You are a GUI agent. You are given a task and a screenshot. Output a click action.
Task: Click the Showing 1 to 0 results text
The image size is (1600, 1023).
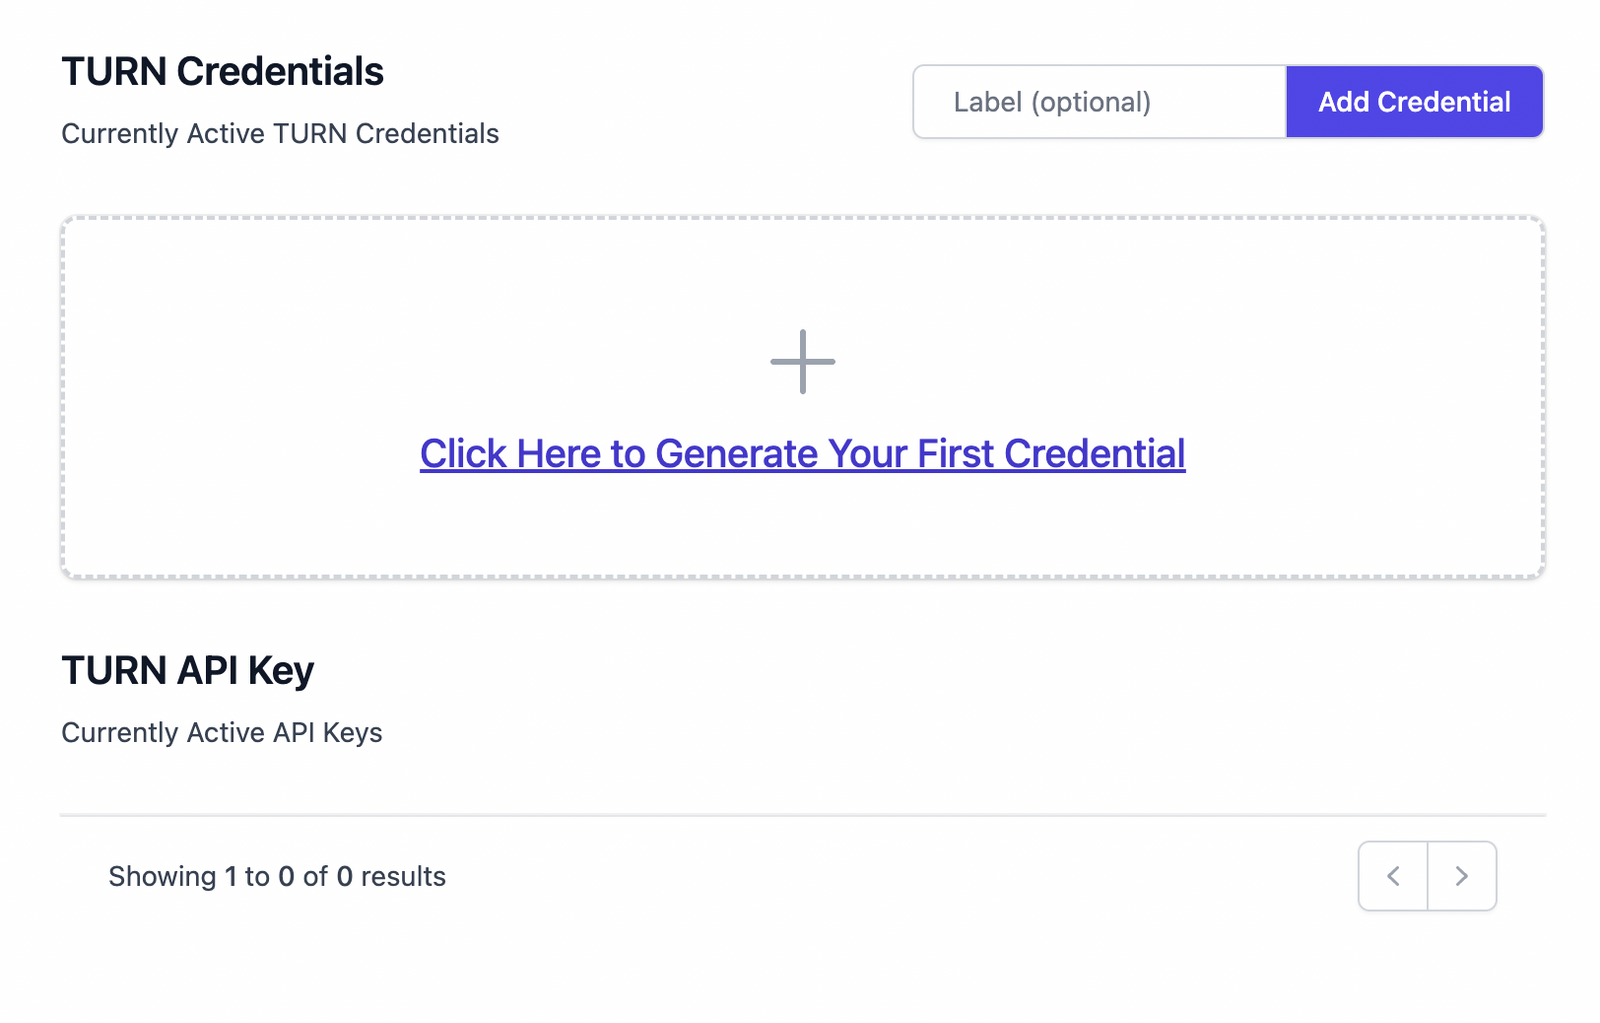277,877
